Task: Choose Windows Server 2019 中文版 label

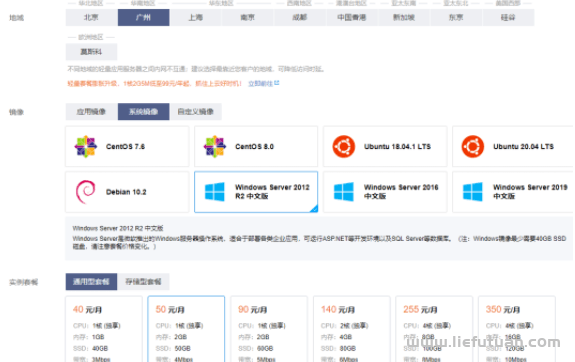Action: (530, 191)
